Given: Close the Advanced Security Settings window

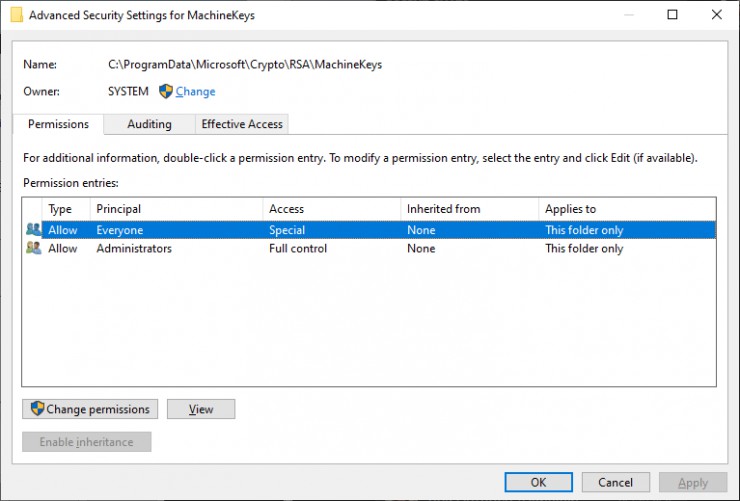Looking at the screenshot, I should [717, 15].
